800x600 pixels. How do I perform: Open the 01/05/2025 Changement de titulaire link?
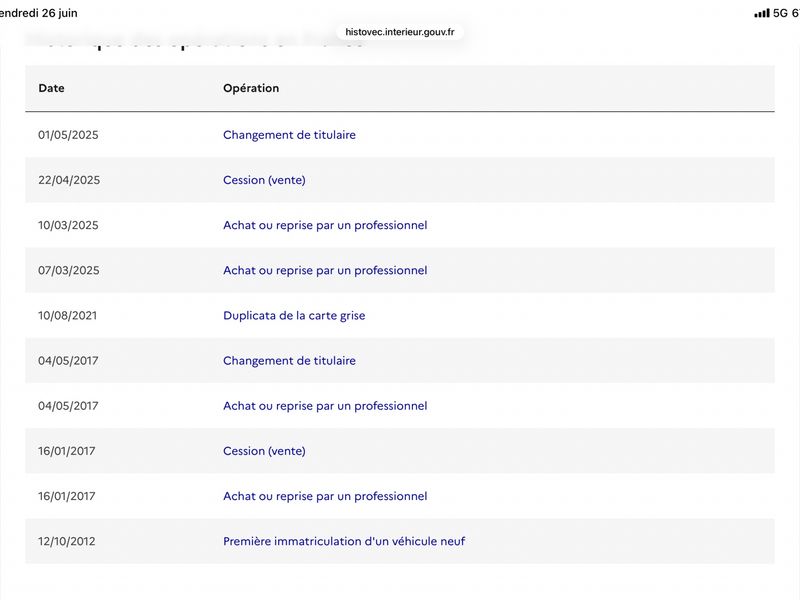[289, 135]
